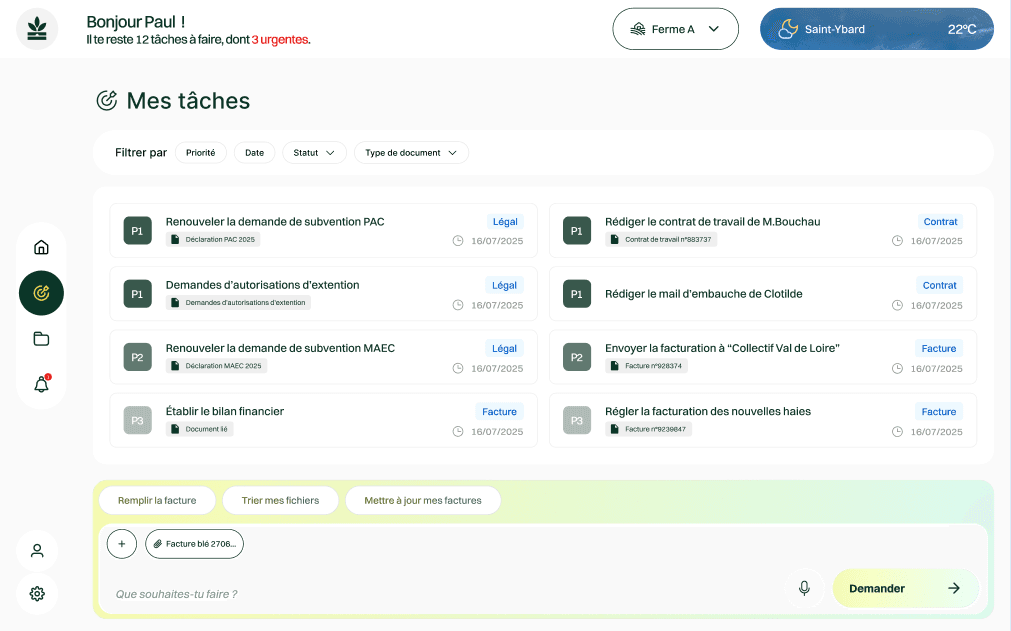Image resolution: width=1011 pixels, height=631 pixels.
Task: Open the Déclaration MAEC 2025 document chip
Action: point(216,365)
